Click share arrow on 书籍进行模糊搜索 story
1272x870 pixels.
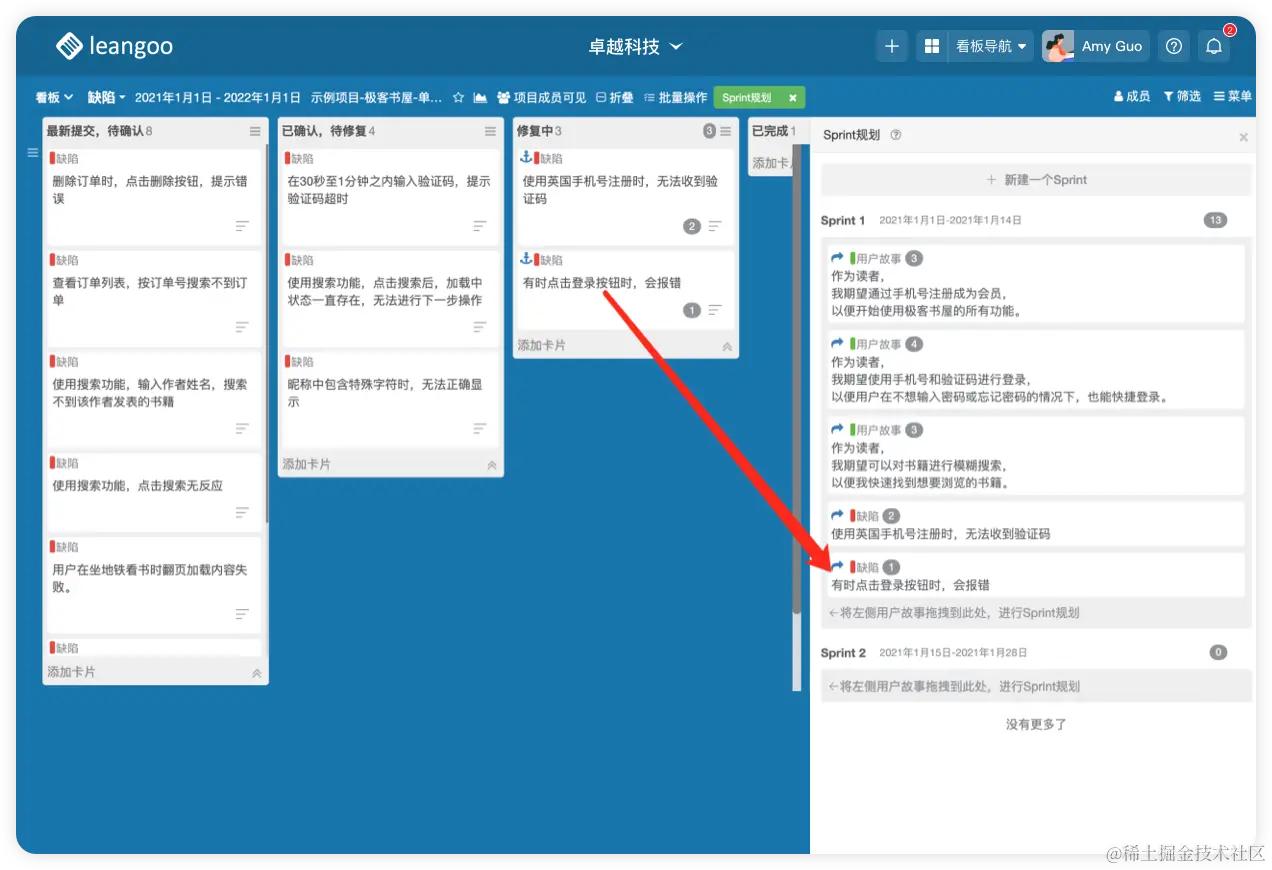[838, 430]
